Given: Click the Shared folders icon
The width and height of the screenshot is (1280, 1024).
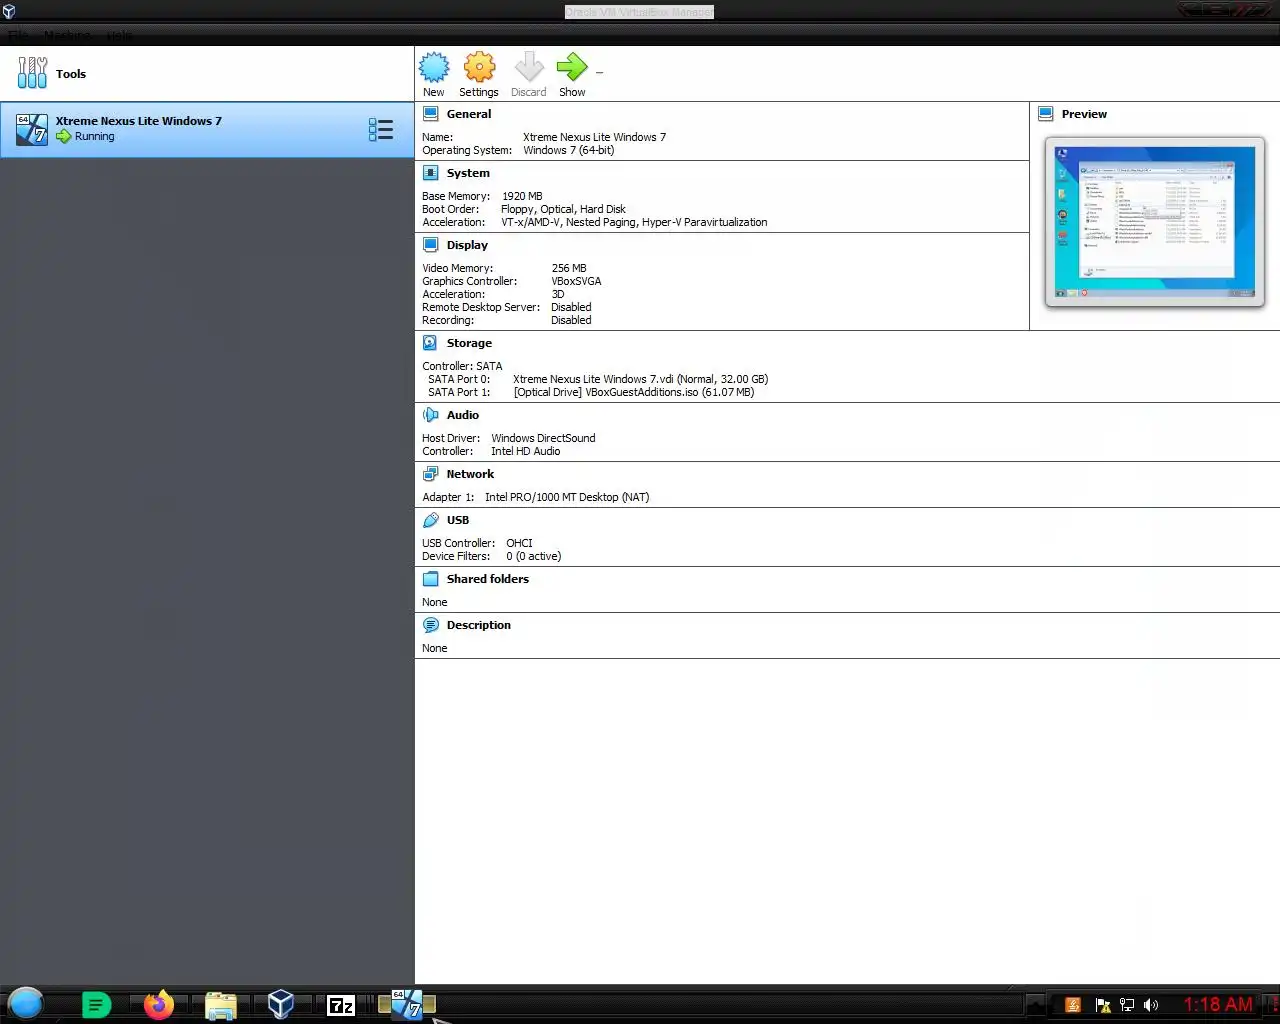Looking at the screenshot, I should click(431, 579).
